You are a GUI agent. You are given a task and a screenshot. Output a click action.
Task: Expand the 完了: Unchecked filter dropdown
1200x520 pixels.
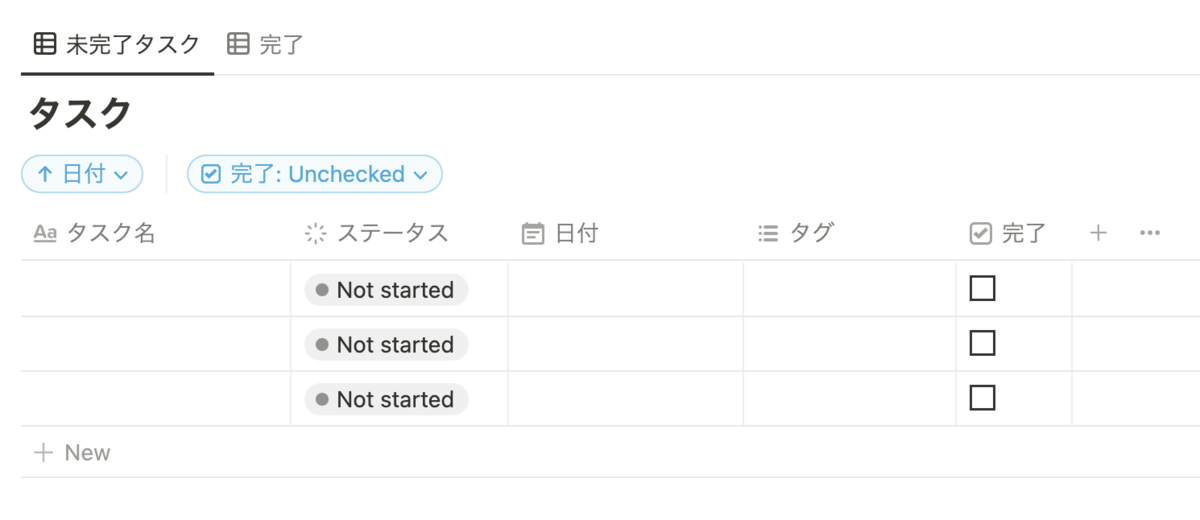(x=315, y=174)
